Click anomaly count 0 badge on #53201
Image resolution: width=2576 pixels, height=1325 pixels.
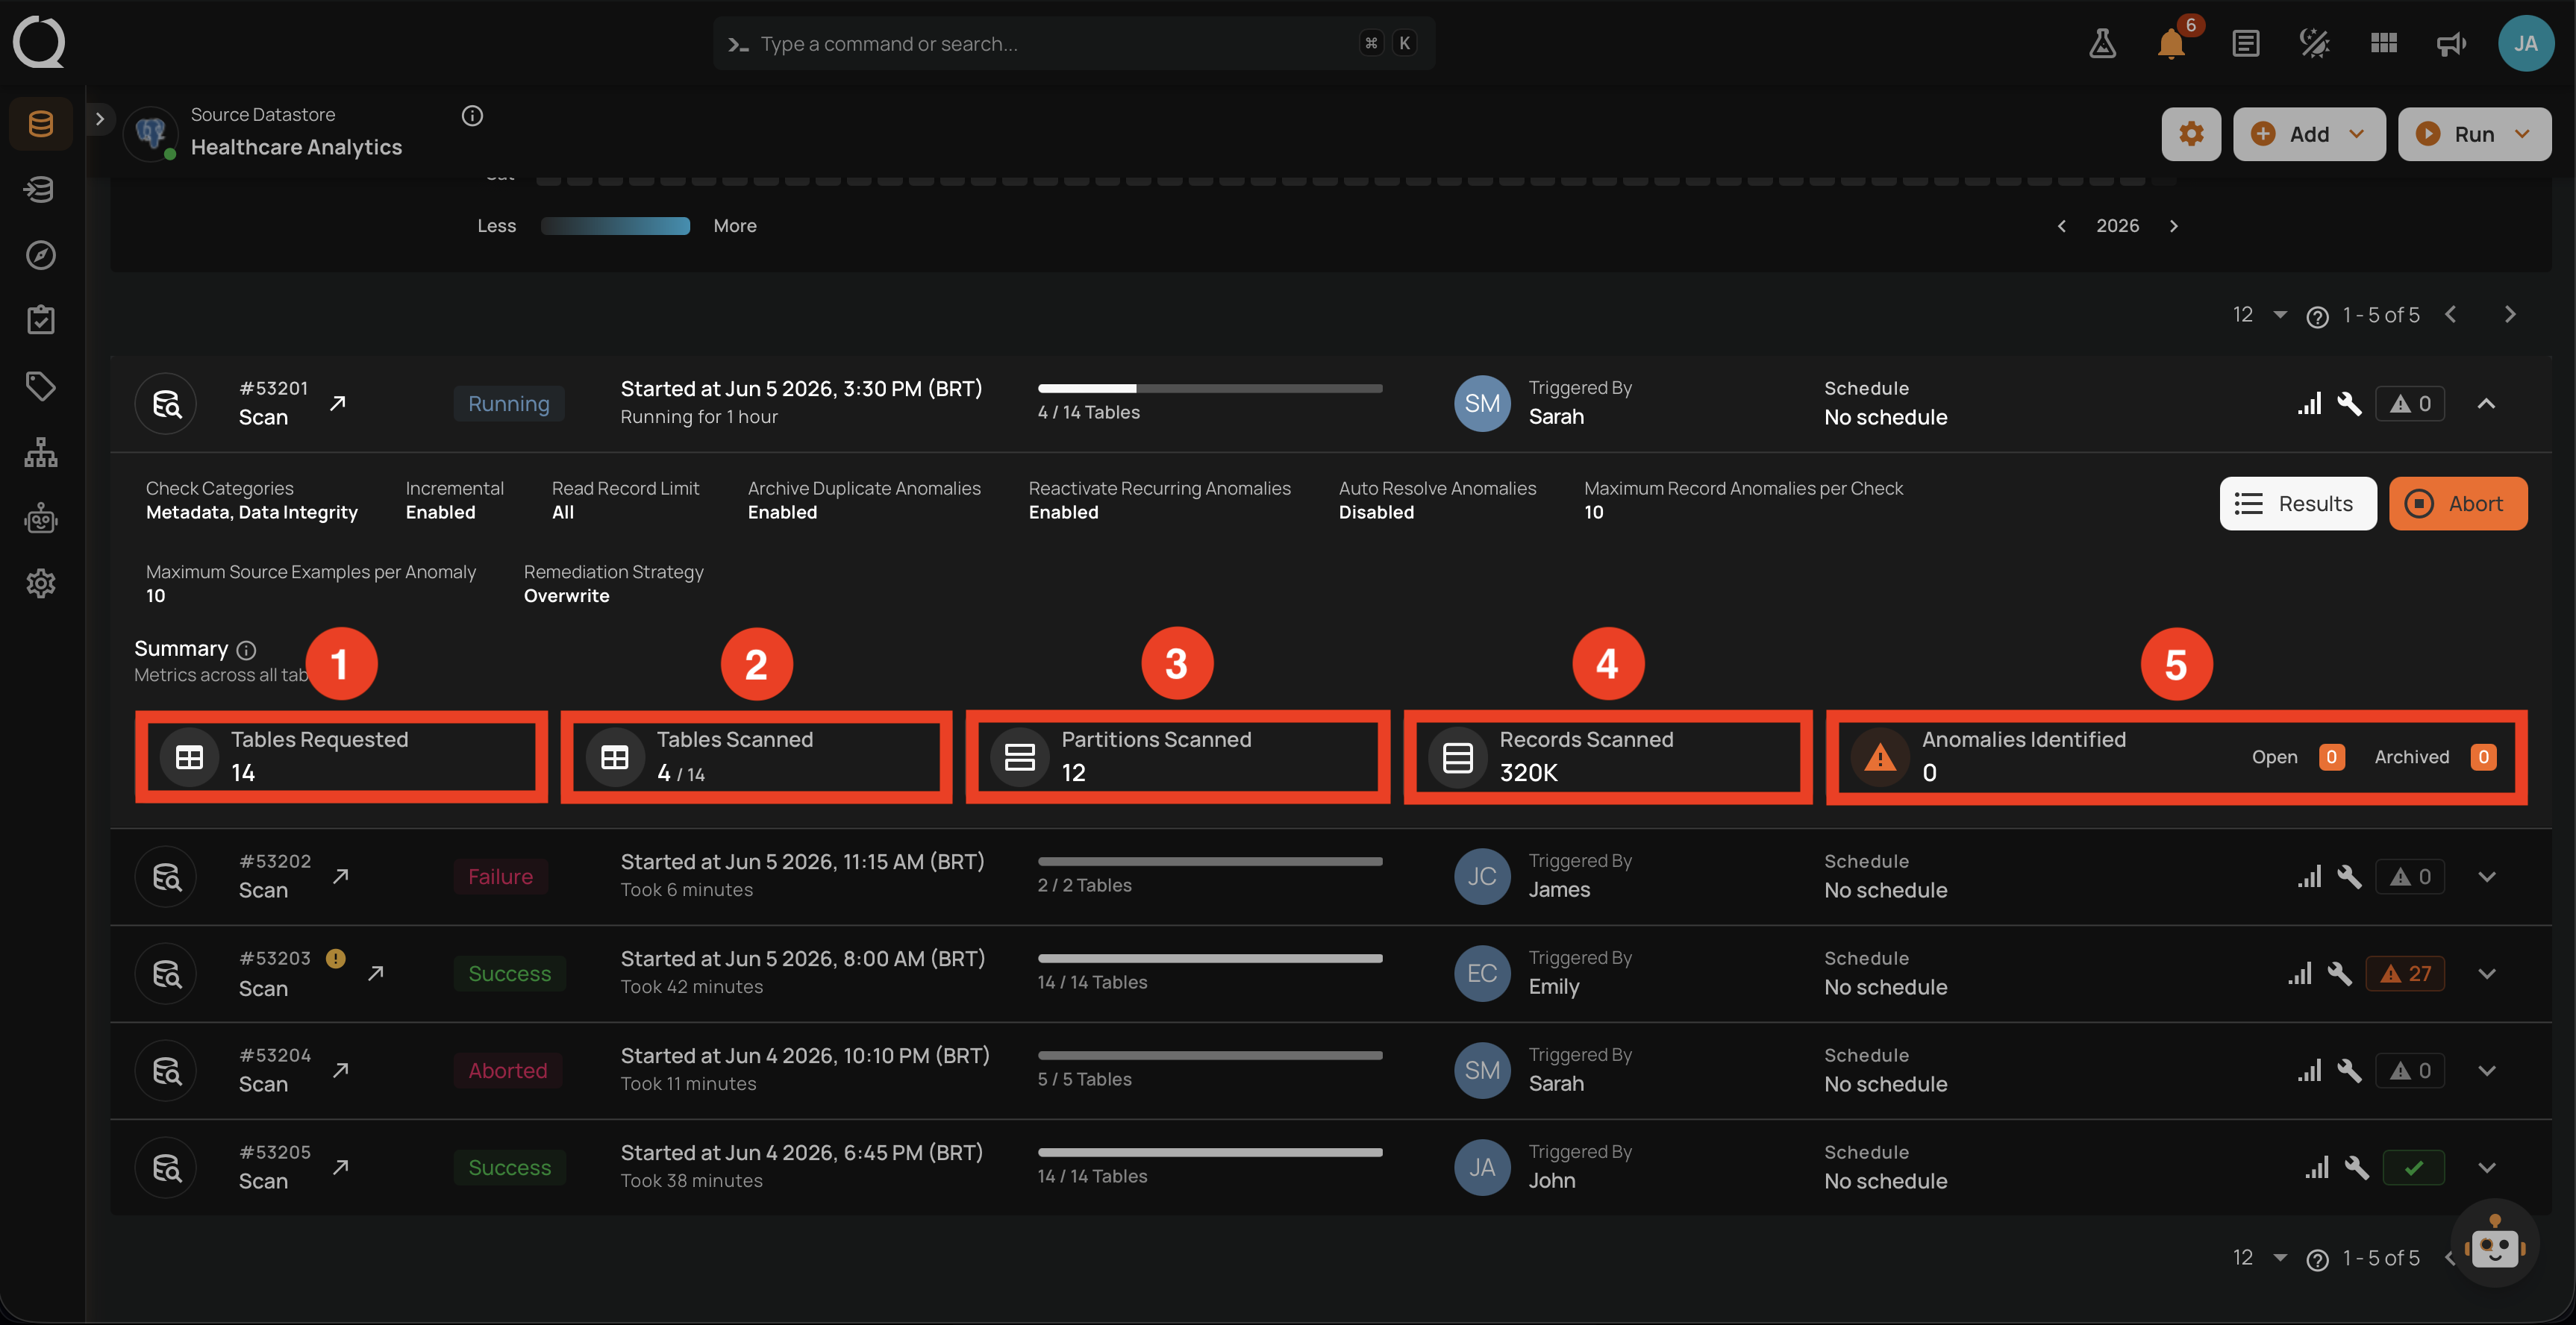[x=2410, y=403]
